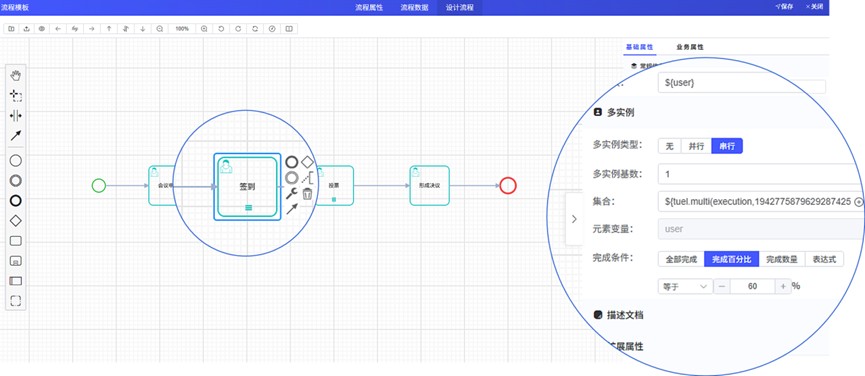Set multi-instance type to 无

(670, 146)
